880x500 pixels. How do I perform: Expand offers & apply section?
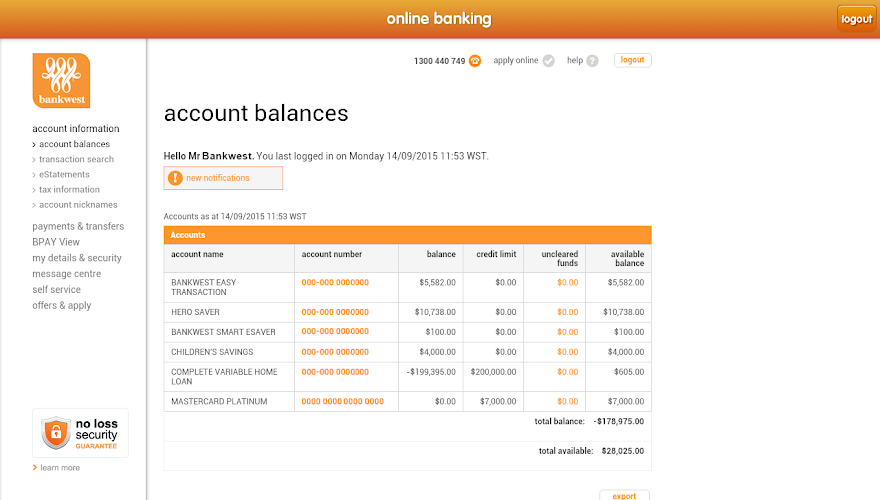[x=62, y=305]
